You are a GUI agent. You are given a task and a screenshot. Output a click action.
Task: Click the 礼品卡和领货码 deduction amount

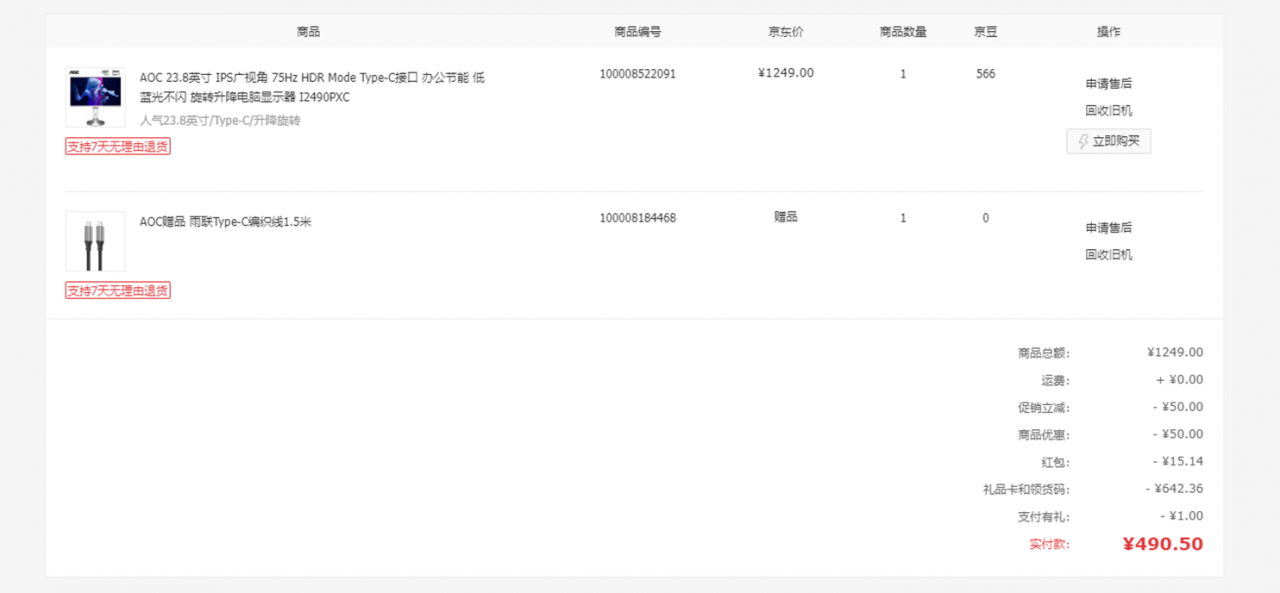1174,489
